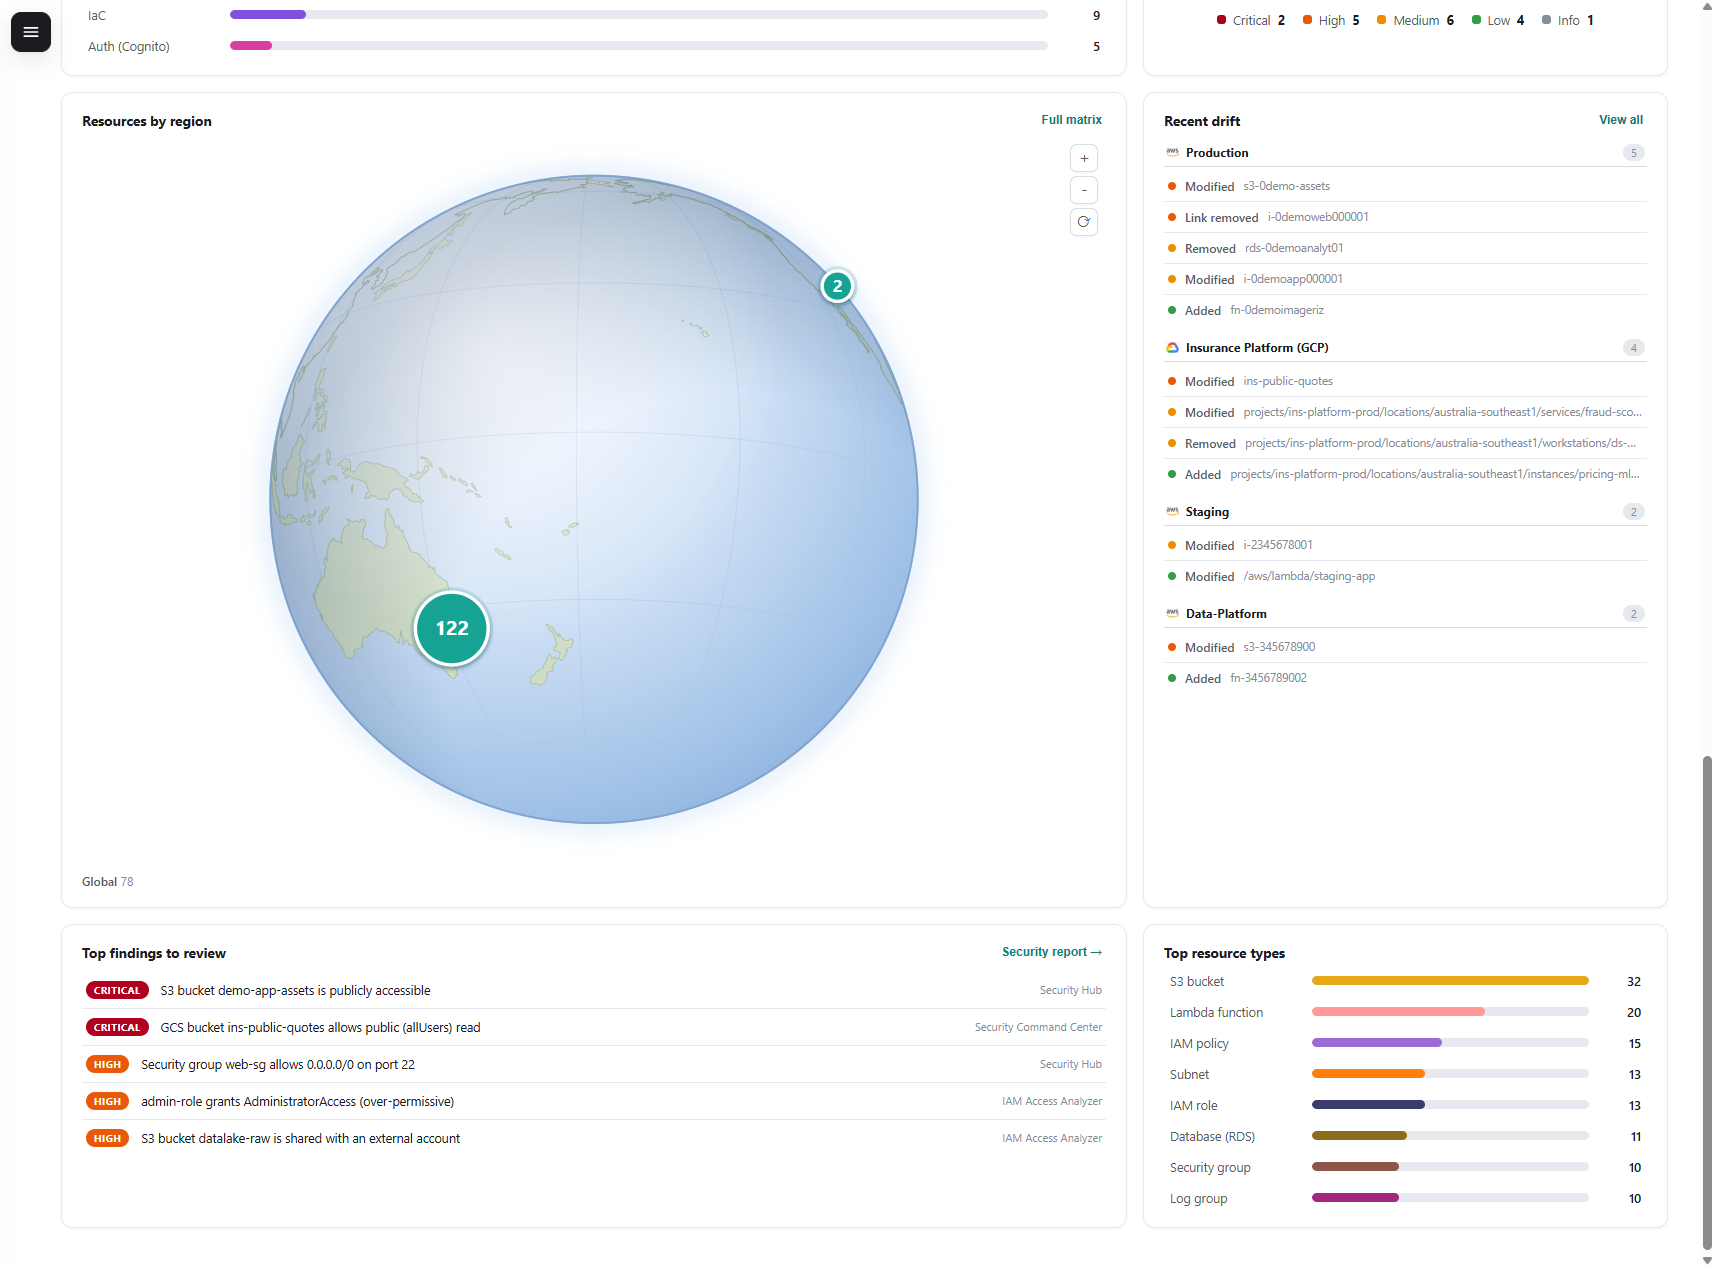Open Insurance Platform (GCP) drift group
This screenshot has width=1713, height=1267.
1405,348
